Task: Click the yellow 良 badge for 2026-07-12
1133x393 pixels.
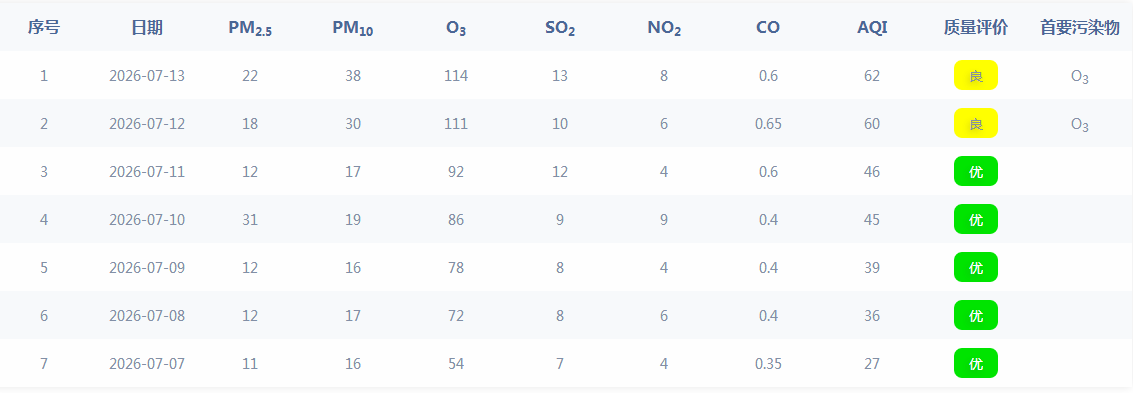Action: pyautogui.click(x=975, y=124)
